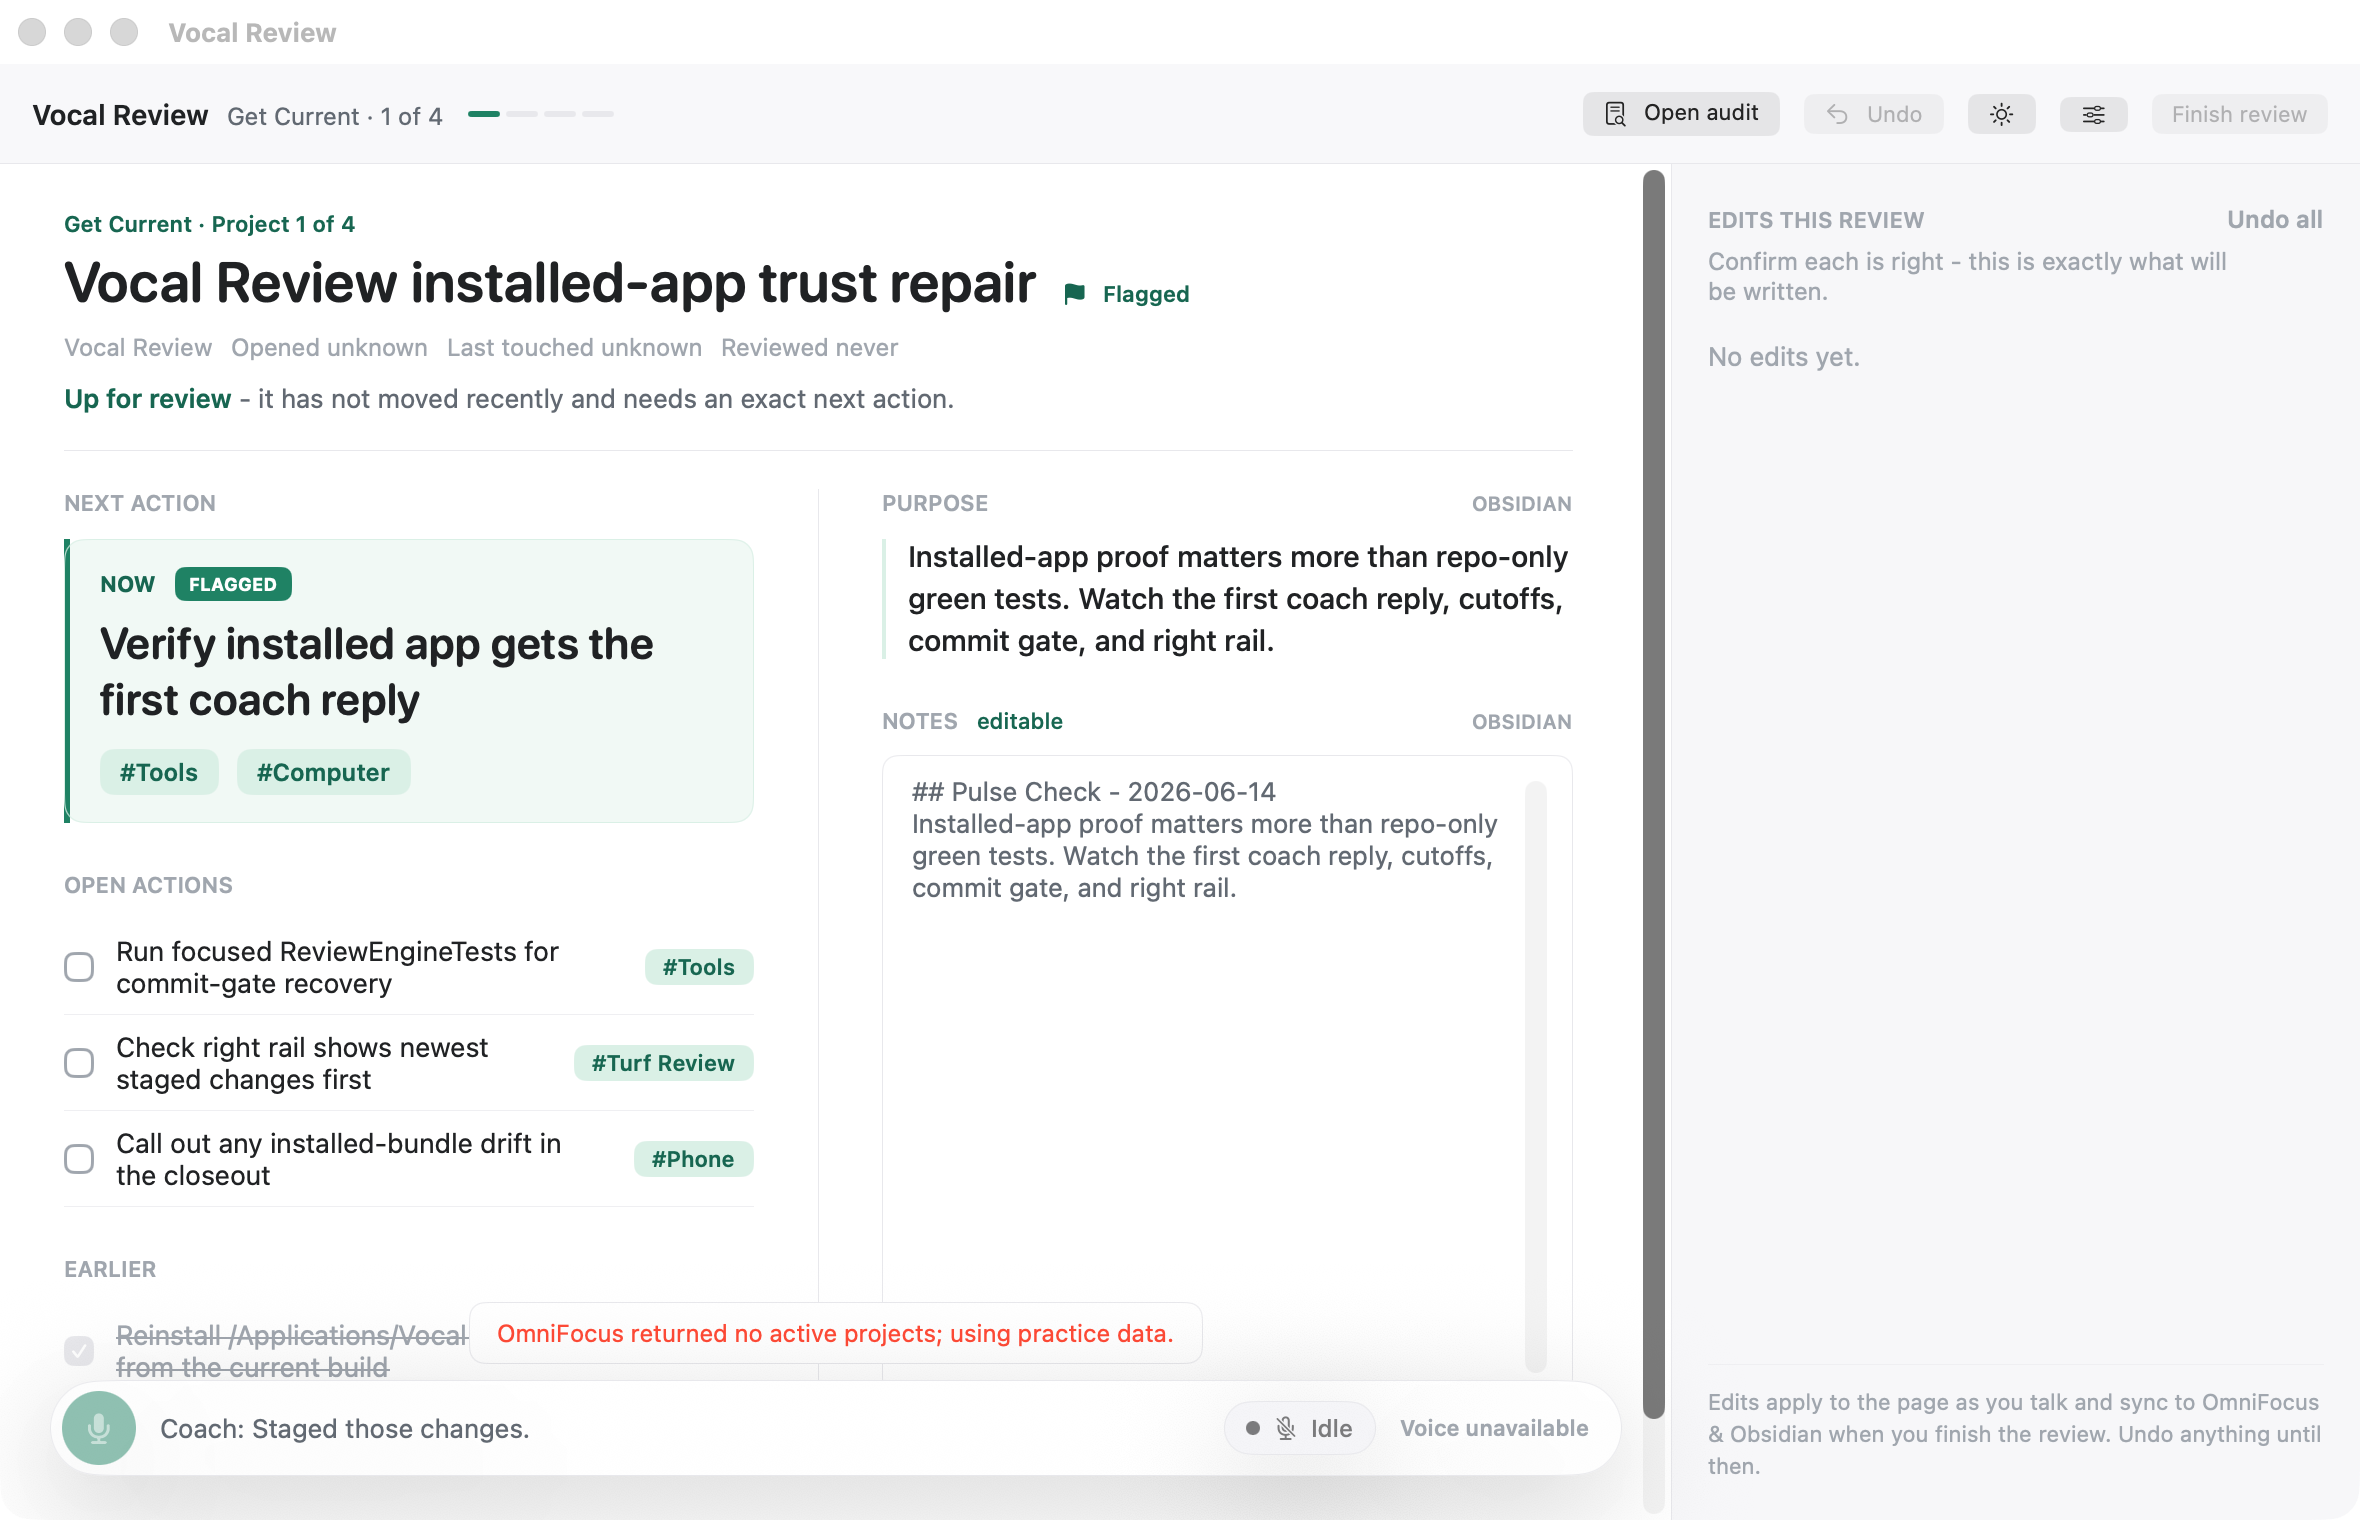Click the Open audit button

pyautogui.click(x=1681, y=114)
